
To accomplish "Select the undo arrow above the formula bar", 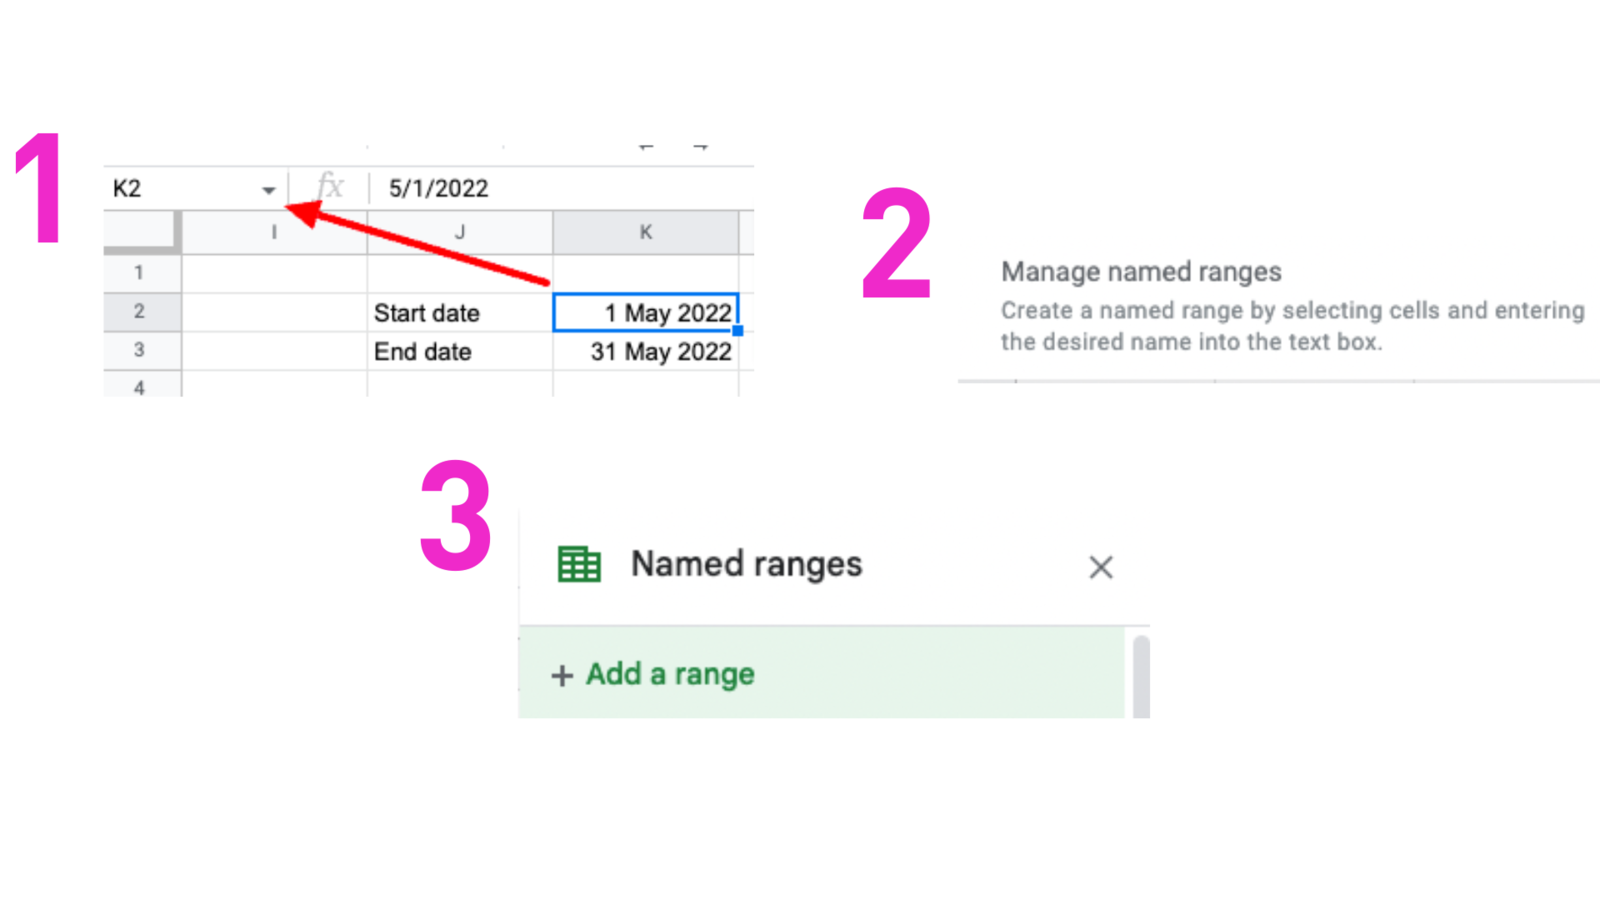I will pos(645,145).
